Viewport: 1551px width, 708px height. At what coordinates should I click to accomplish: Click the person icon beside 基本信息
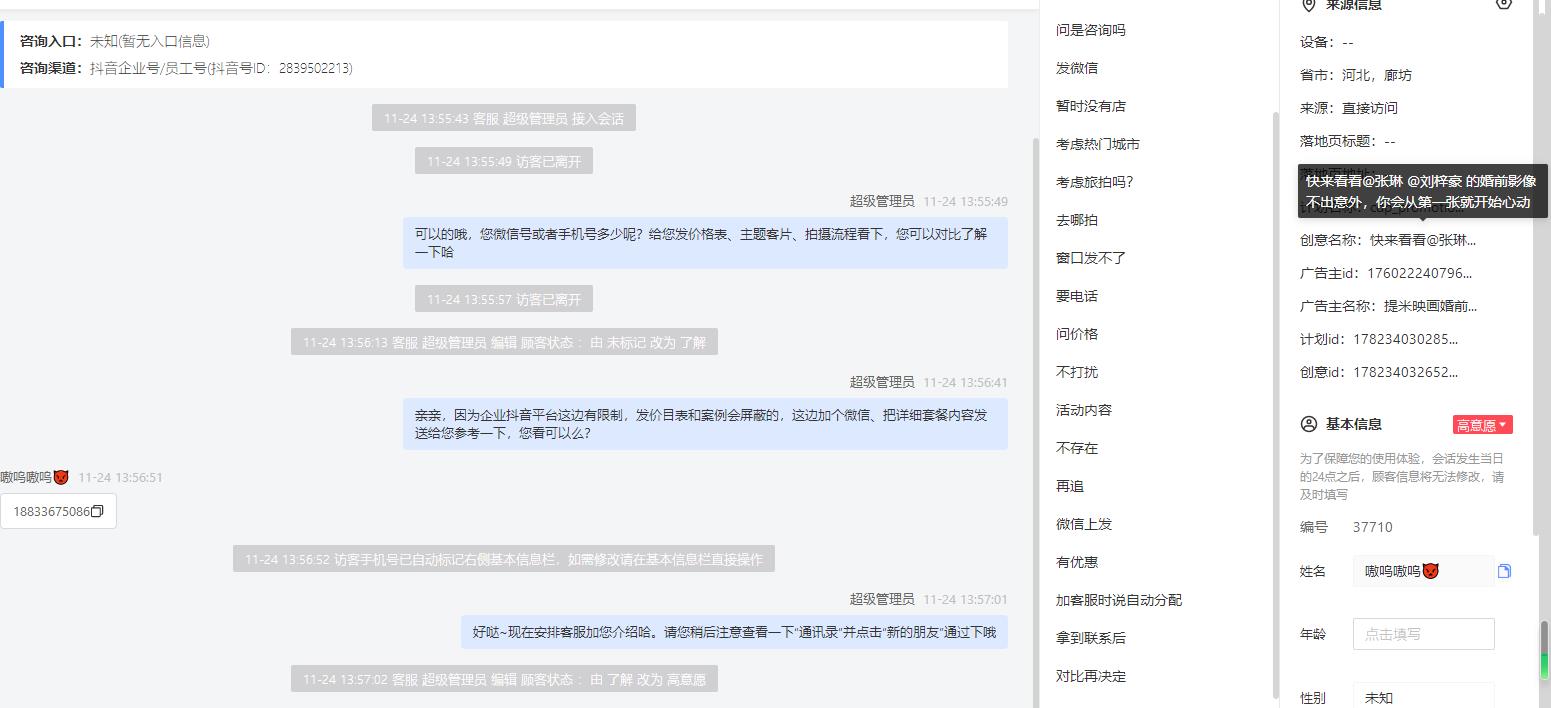[1309, 424]
